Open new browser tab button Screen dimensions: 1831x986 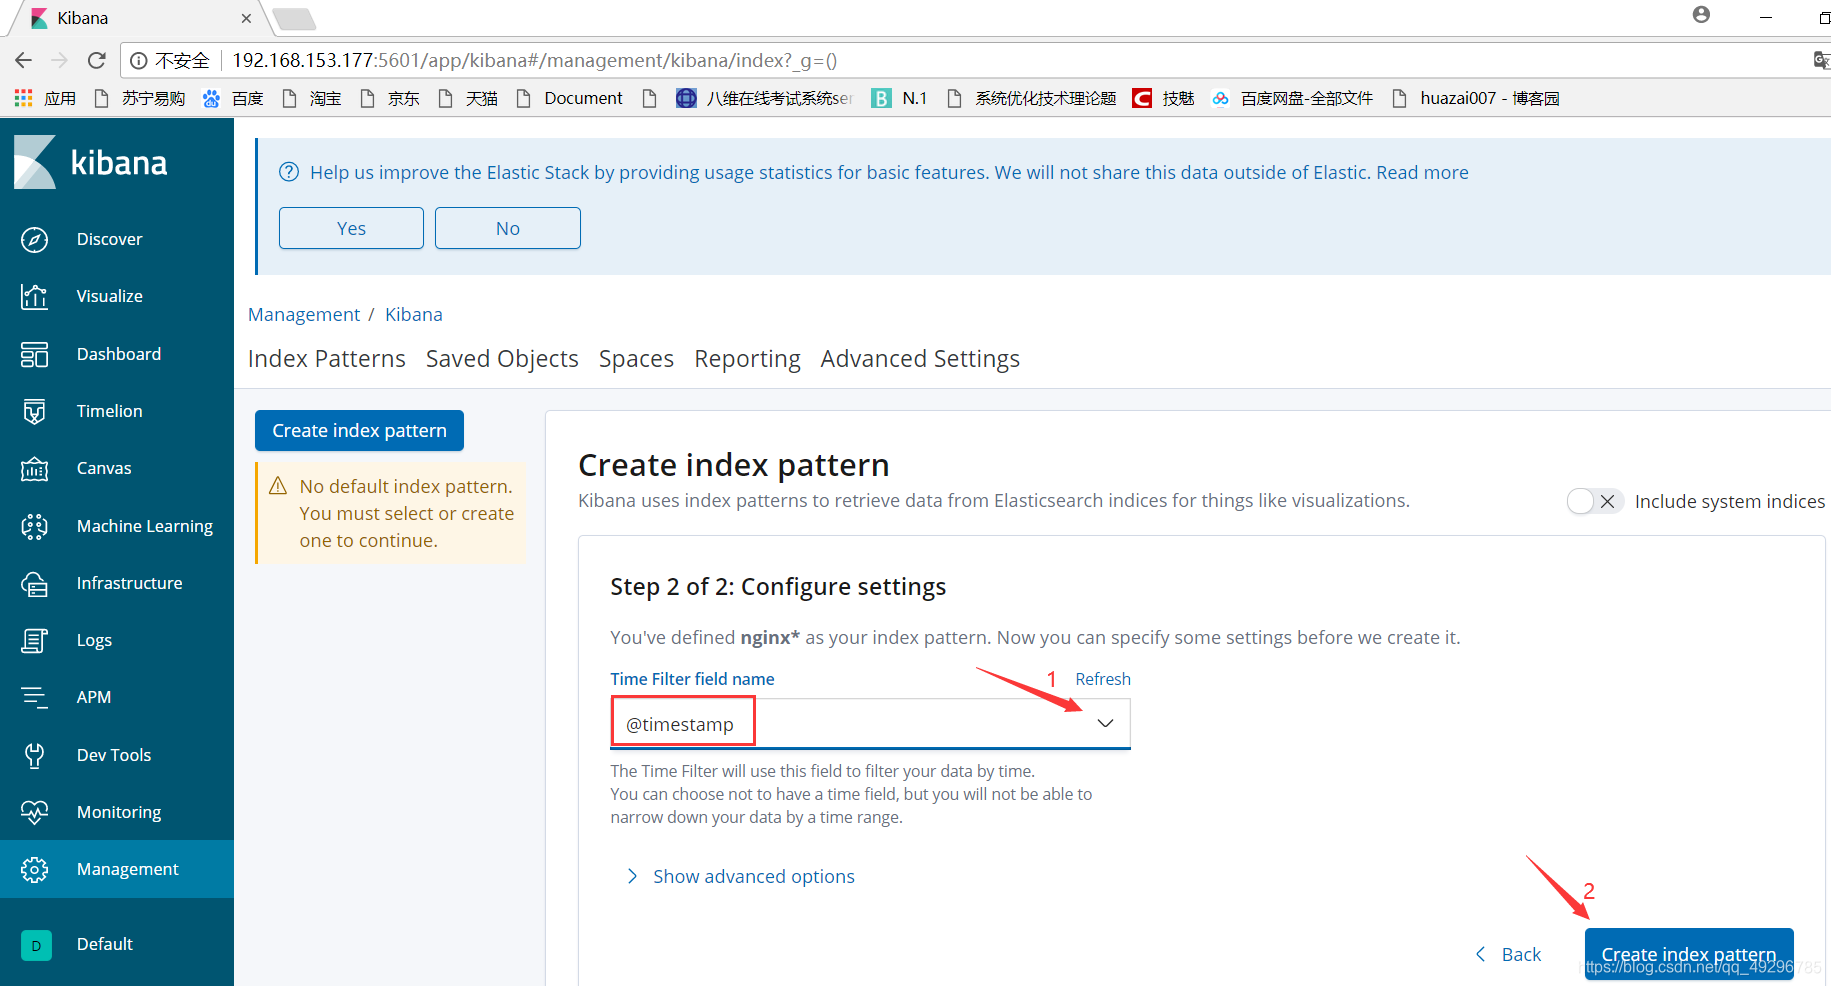(x=294, y=18)
